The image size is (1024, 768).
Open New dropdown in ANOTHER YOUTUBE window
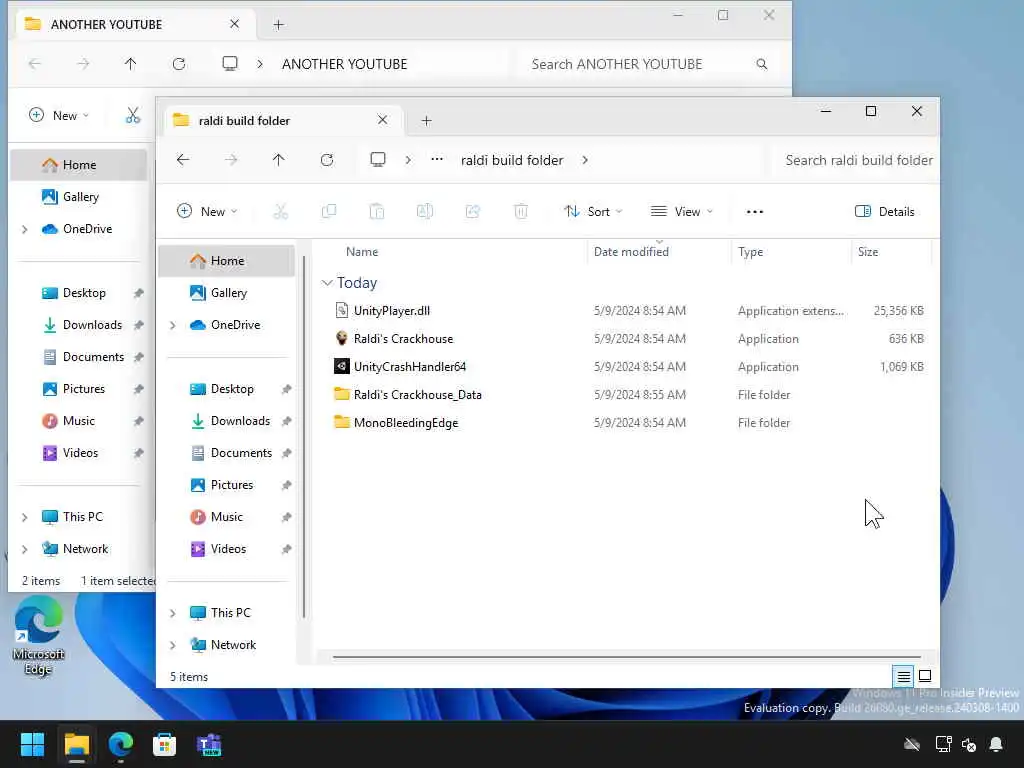click(59, 116)
